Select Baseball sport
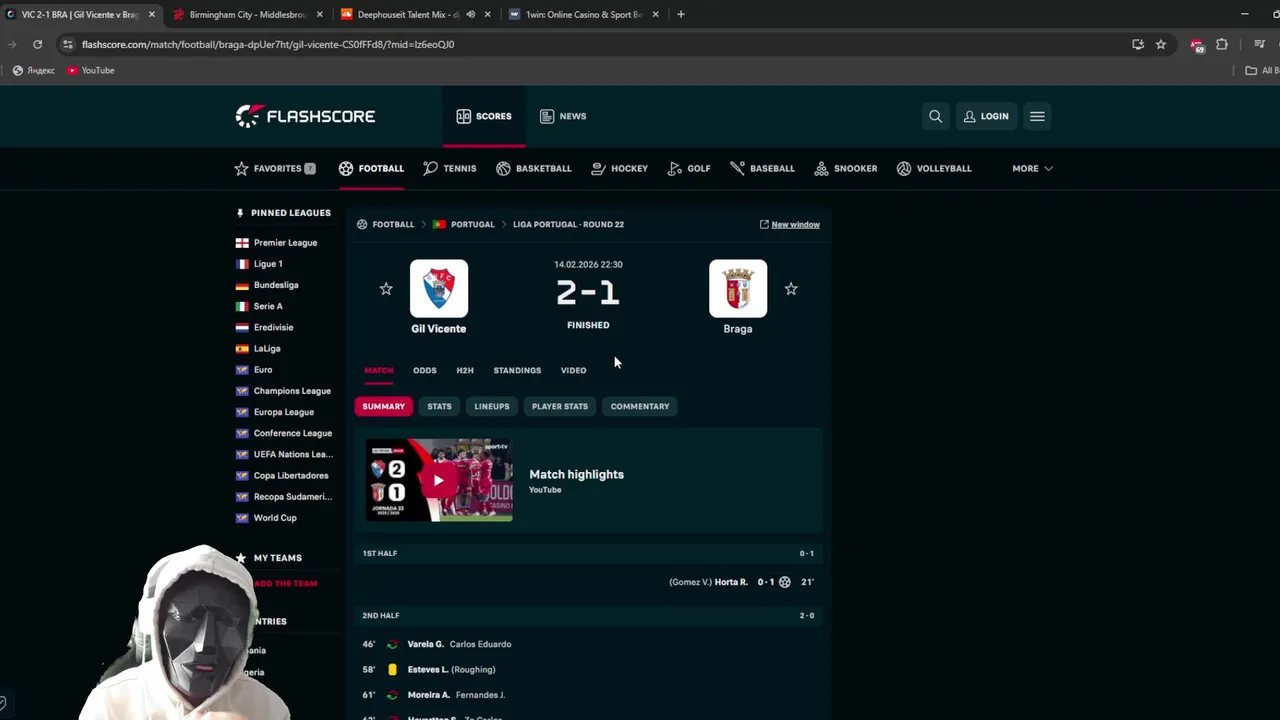The height and width of the screenshot is (720, 1280). pyautogui.click(x=763, y=168)
